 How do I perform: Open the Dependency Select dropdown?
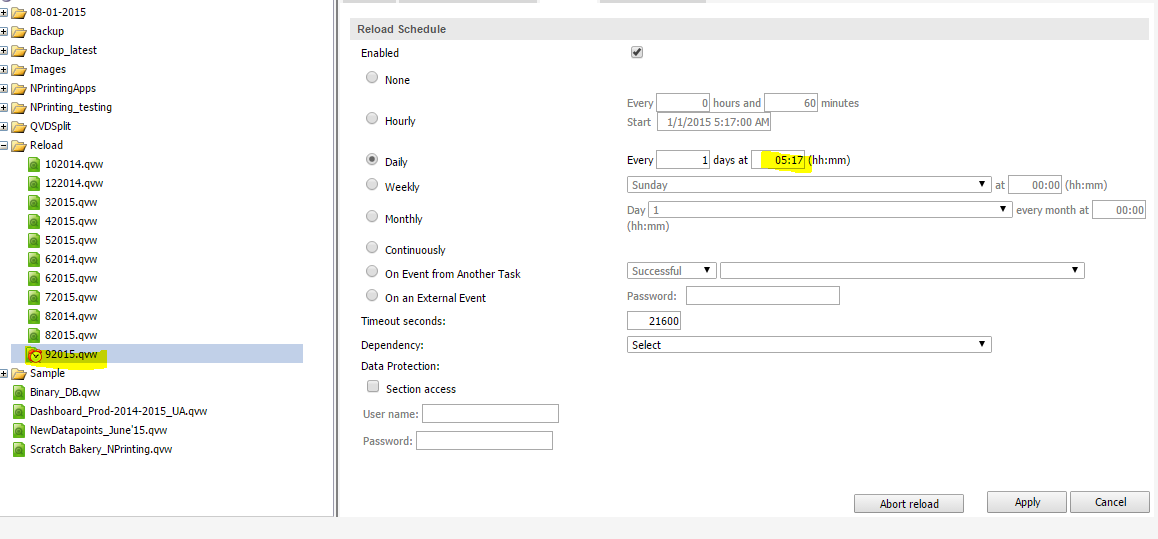pos(809,344)
